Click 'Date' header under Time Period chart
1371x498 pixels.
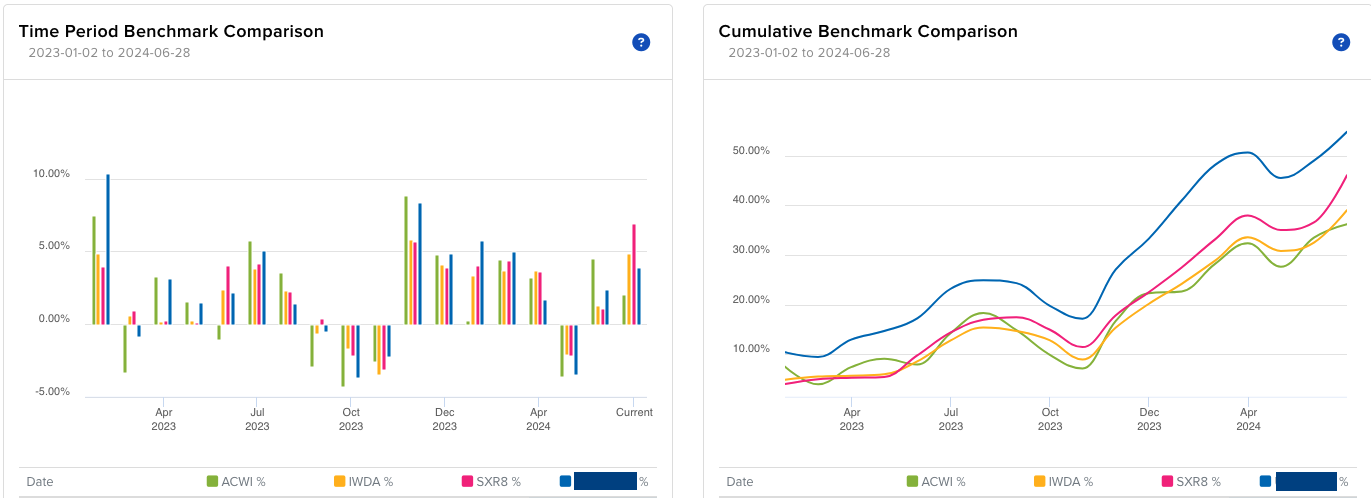click(40, 482)
